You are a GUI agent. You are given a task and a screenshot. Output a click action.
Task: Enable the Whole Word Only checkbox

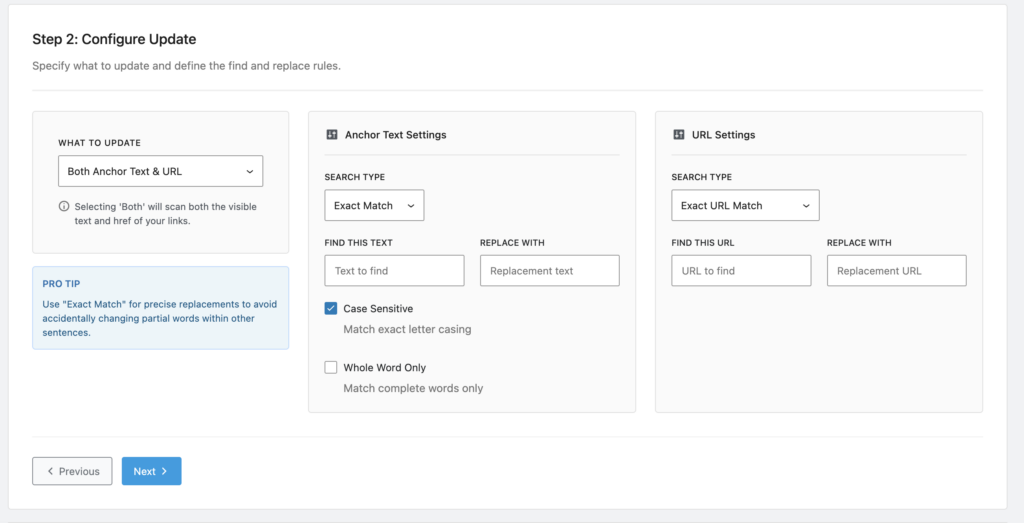pos(331,368)
